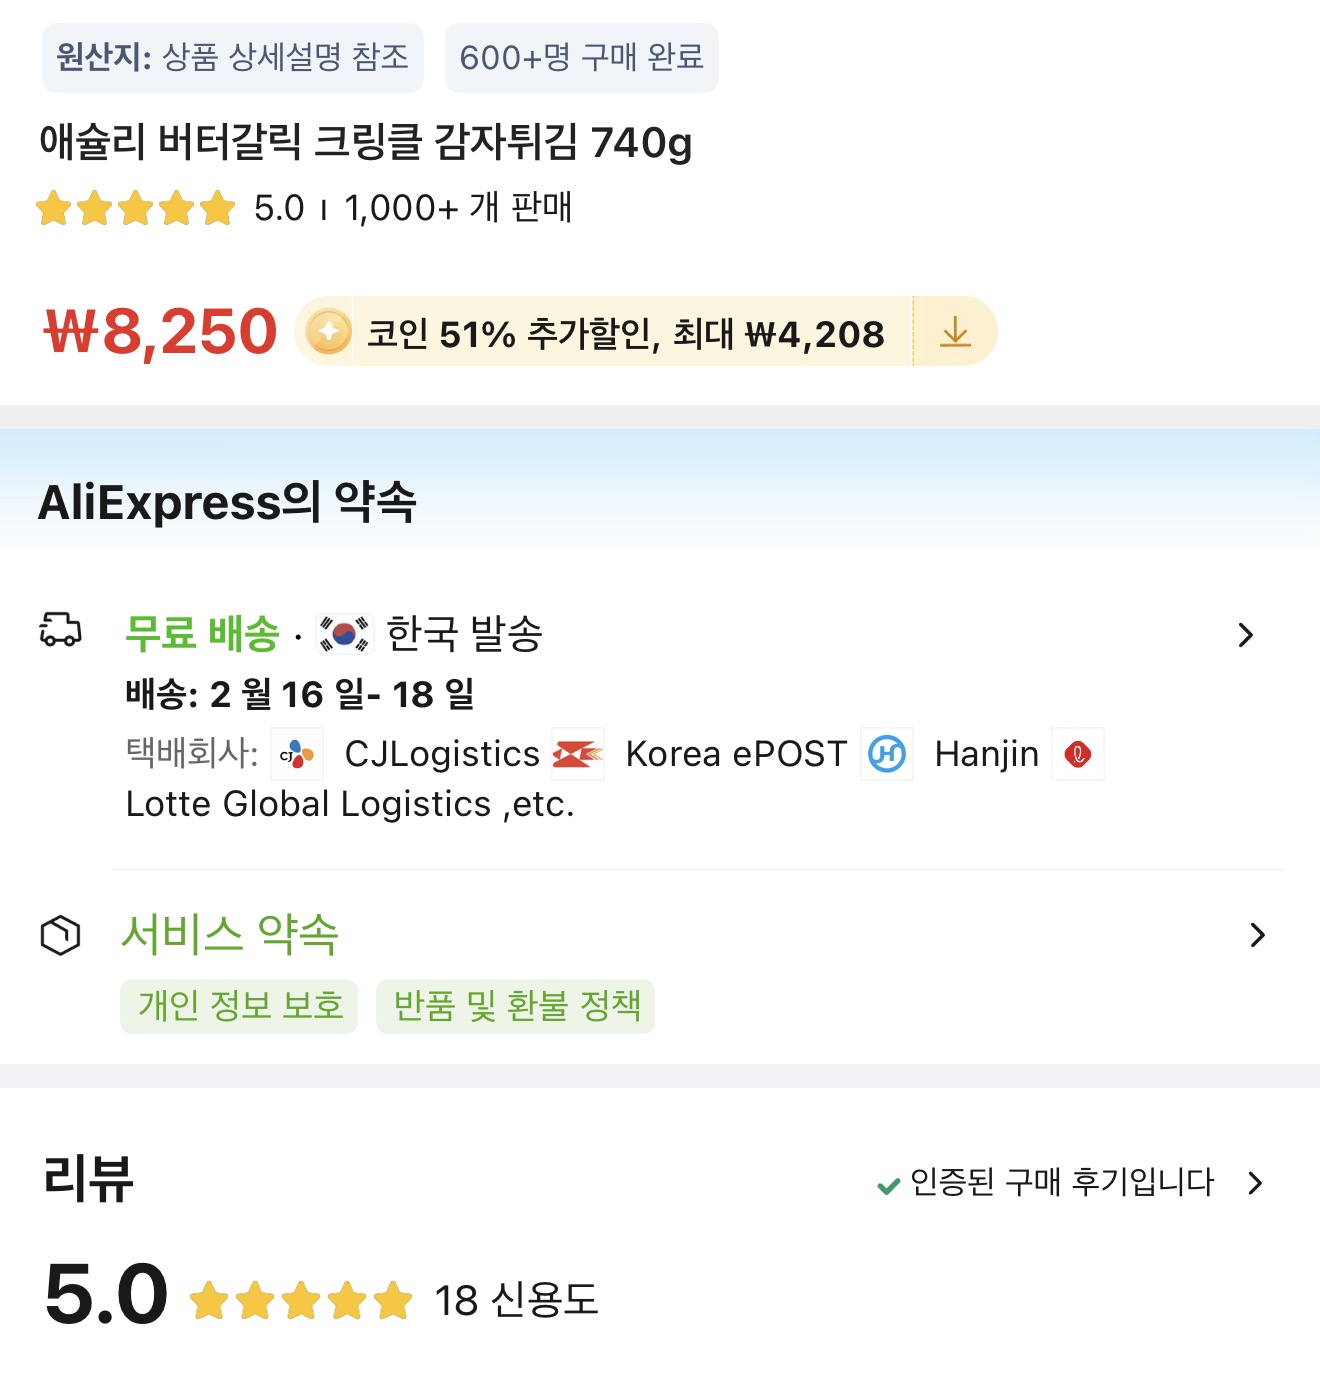Expand the 서비스 약속 section chevron
The image size is (1320, 1379).
click(1257, 935)
